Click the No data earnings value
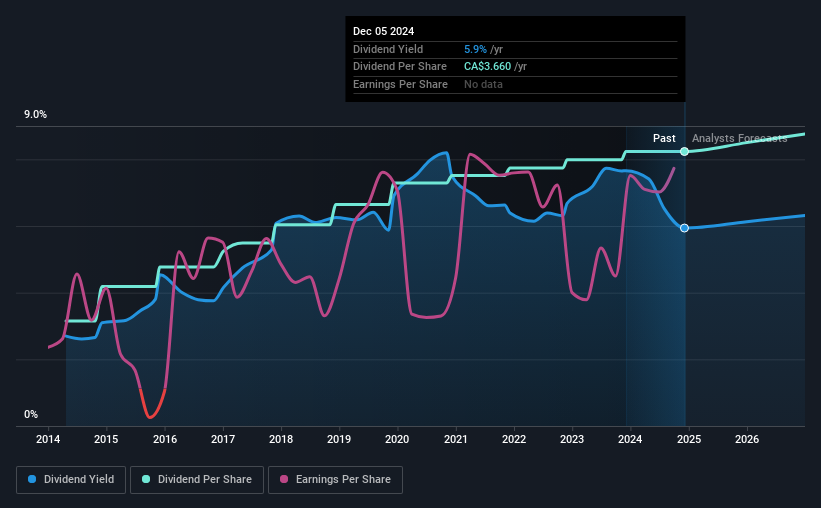Image resolution: width=821 pixels, height=508 pixels. click(x=483, y=84)
